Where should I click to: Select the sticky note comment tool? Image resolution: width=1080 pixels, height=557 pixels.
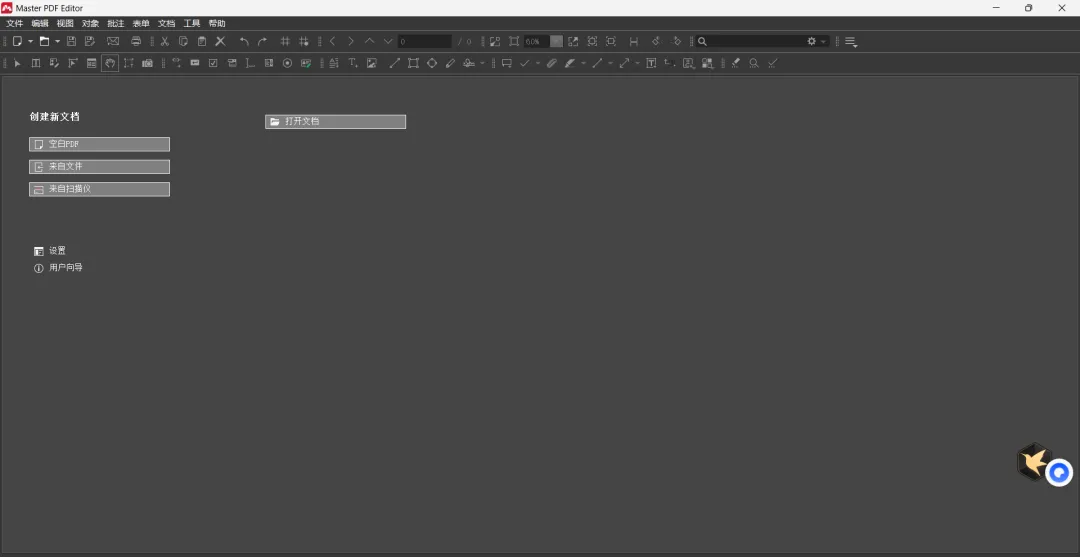pyautogui.click(x=507, y=63)
